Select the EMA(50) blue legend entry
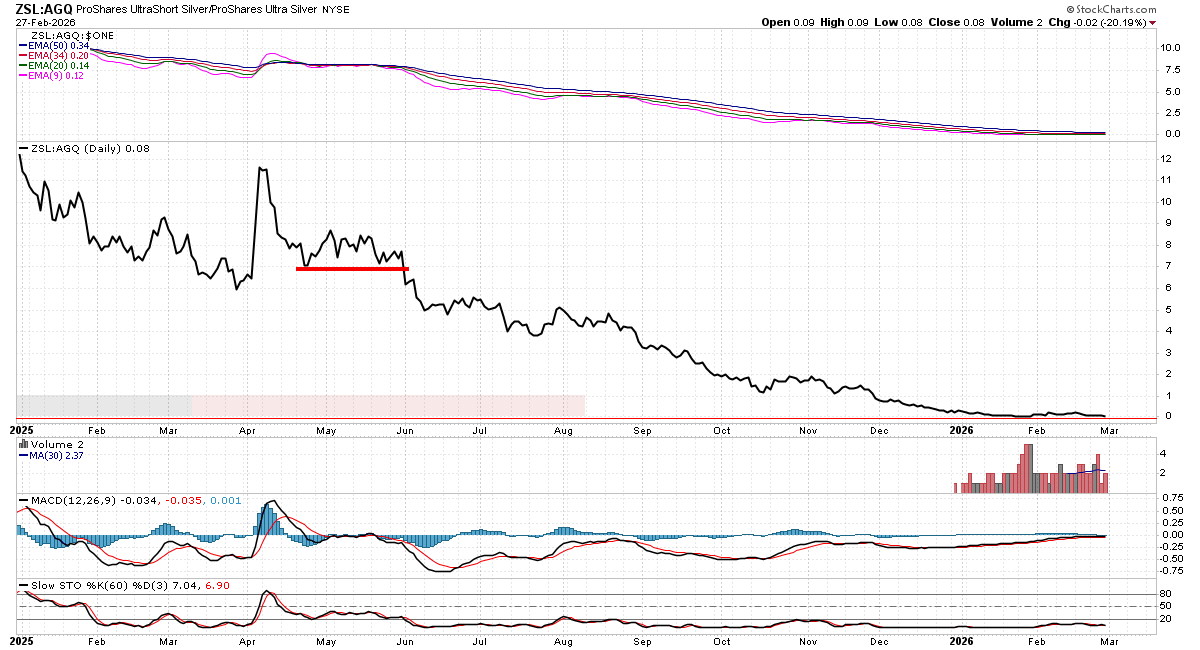Screen dimensions: 1200x650 coord(58,46)
